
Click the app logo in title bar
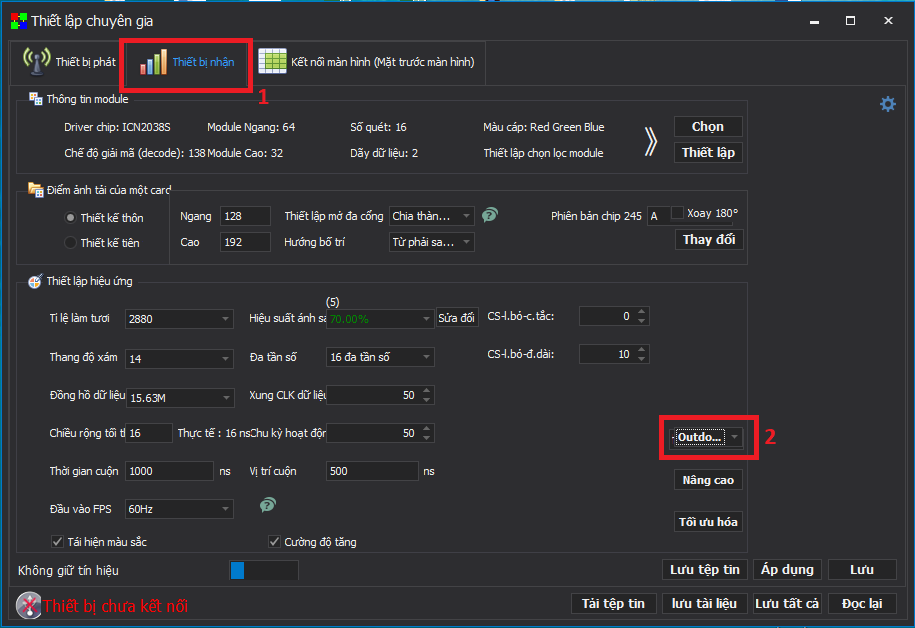click(x=19, y=21)
